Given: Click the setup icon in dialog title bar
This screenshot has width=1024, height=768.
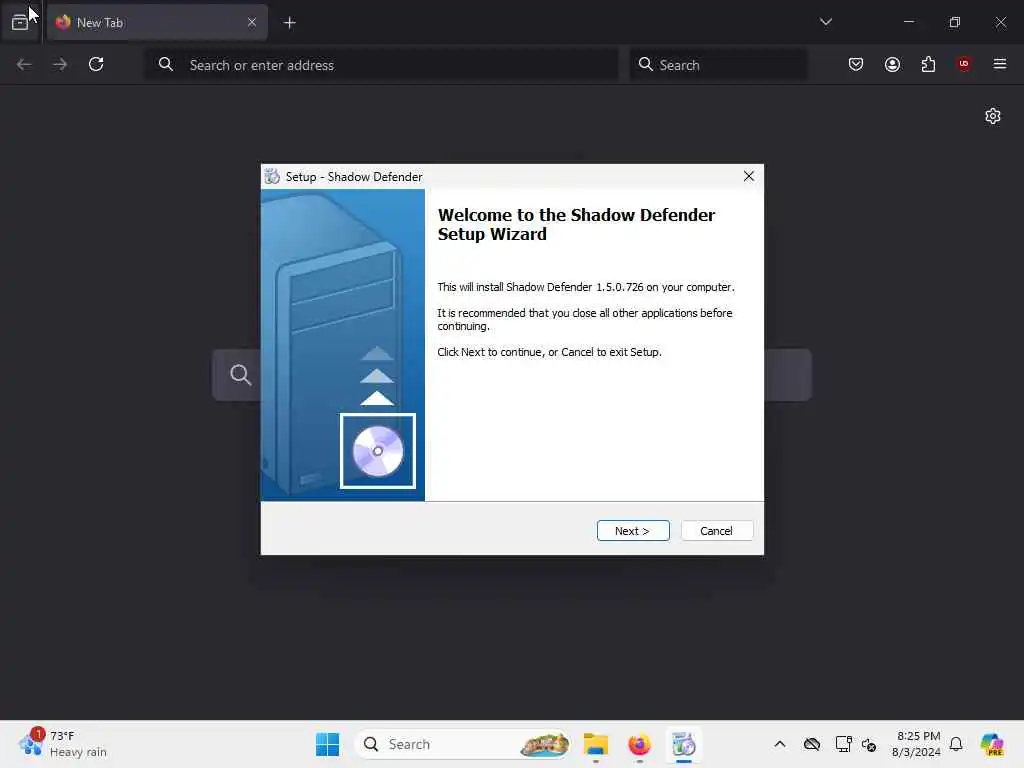Looking at the screenshot, I should [x=272, y=176].
